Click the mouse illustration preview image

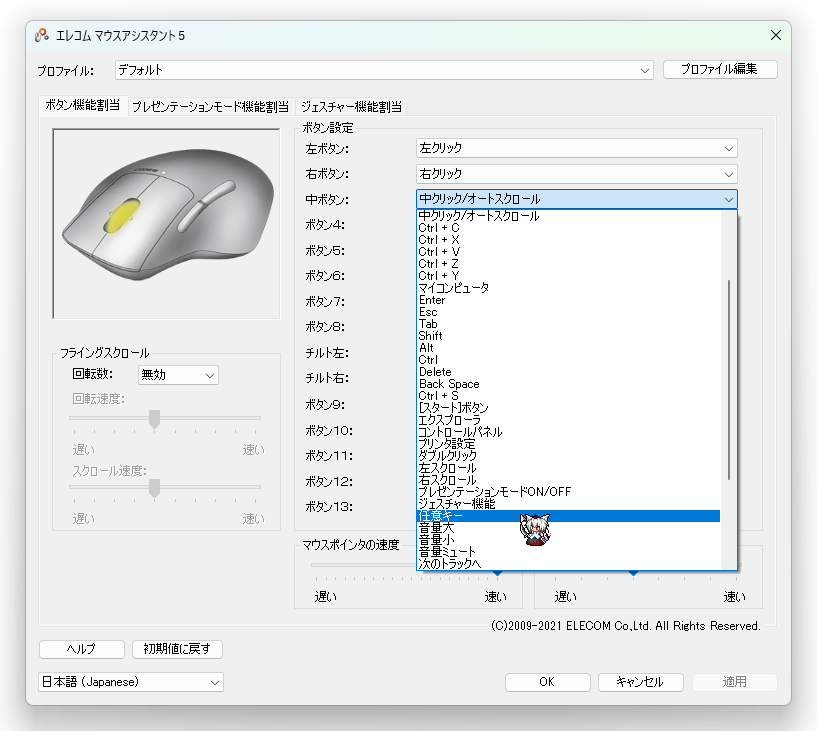click(166, 223)
